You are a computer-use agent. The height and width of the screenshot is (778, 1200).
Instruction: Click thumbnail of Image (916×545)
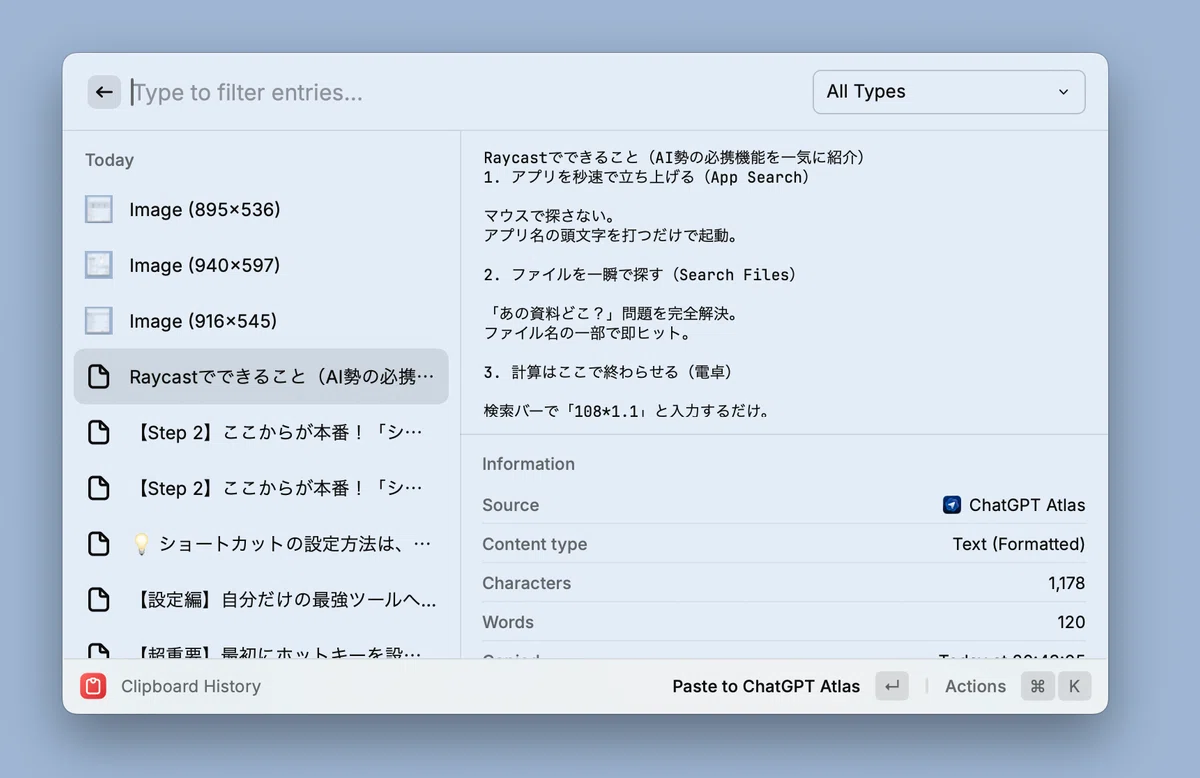99,321
